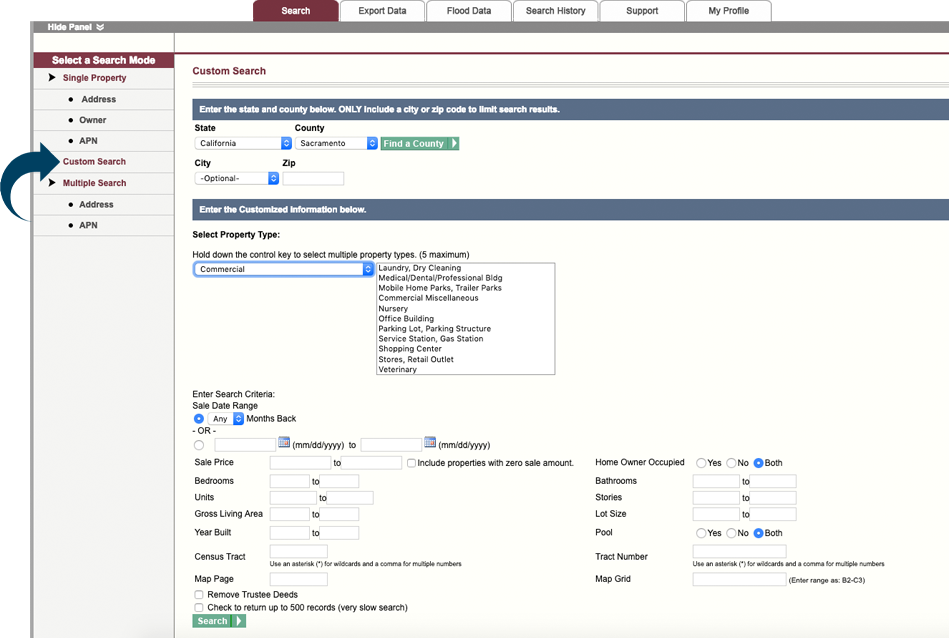Open the Search History tab
The width and height of the screenshot is (949, 638).
[555, 11]
